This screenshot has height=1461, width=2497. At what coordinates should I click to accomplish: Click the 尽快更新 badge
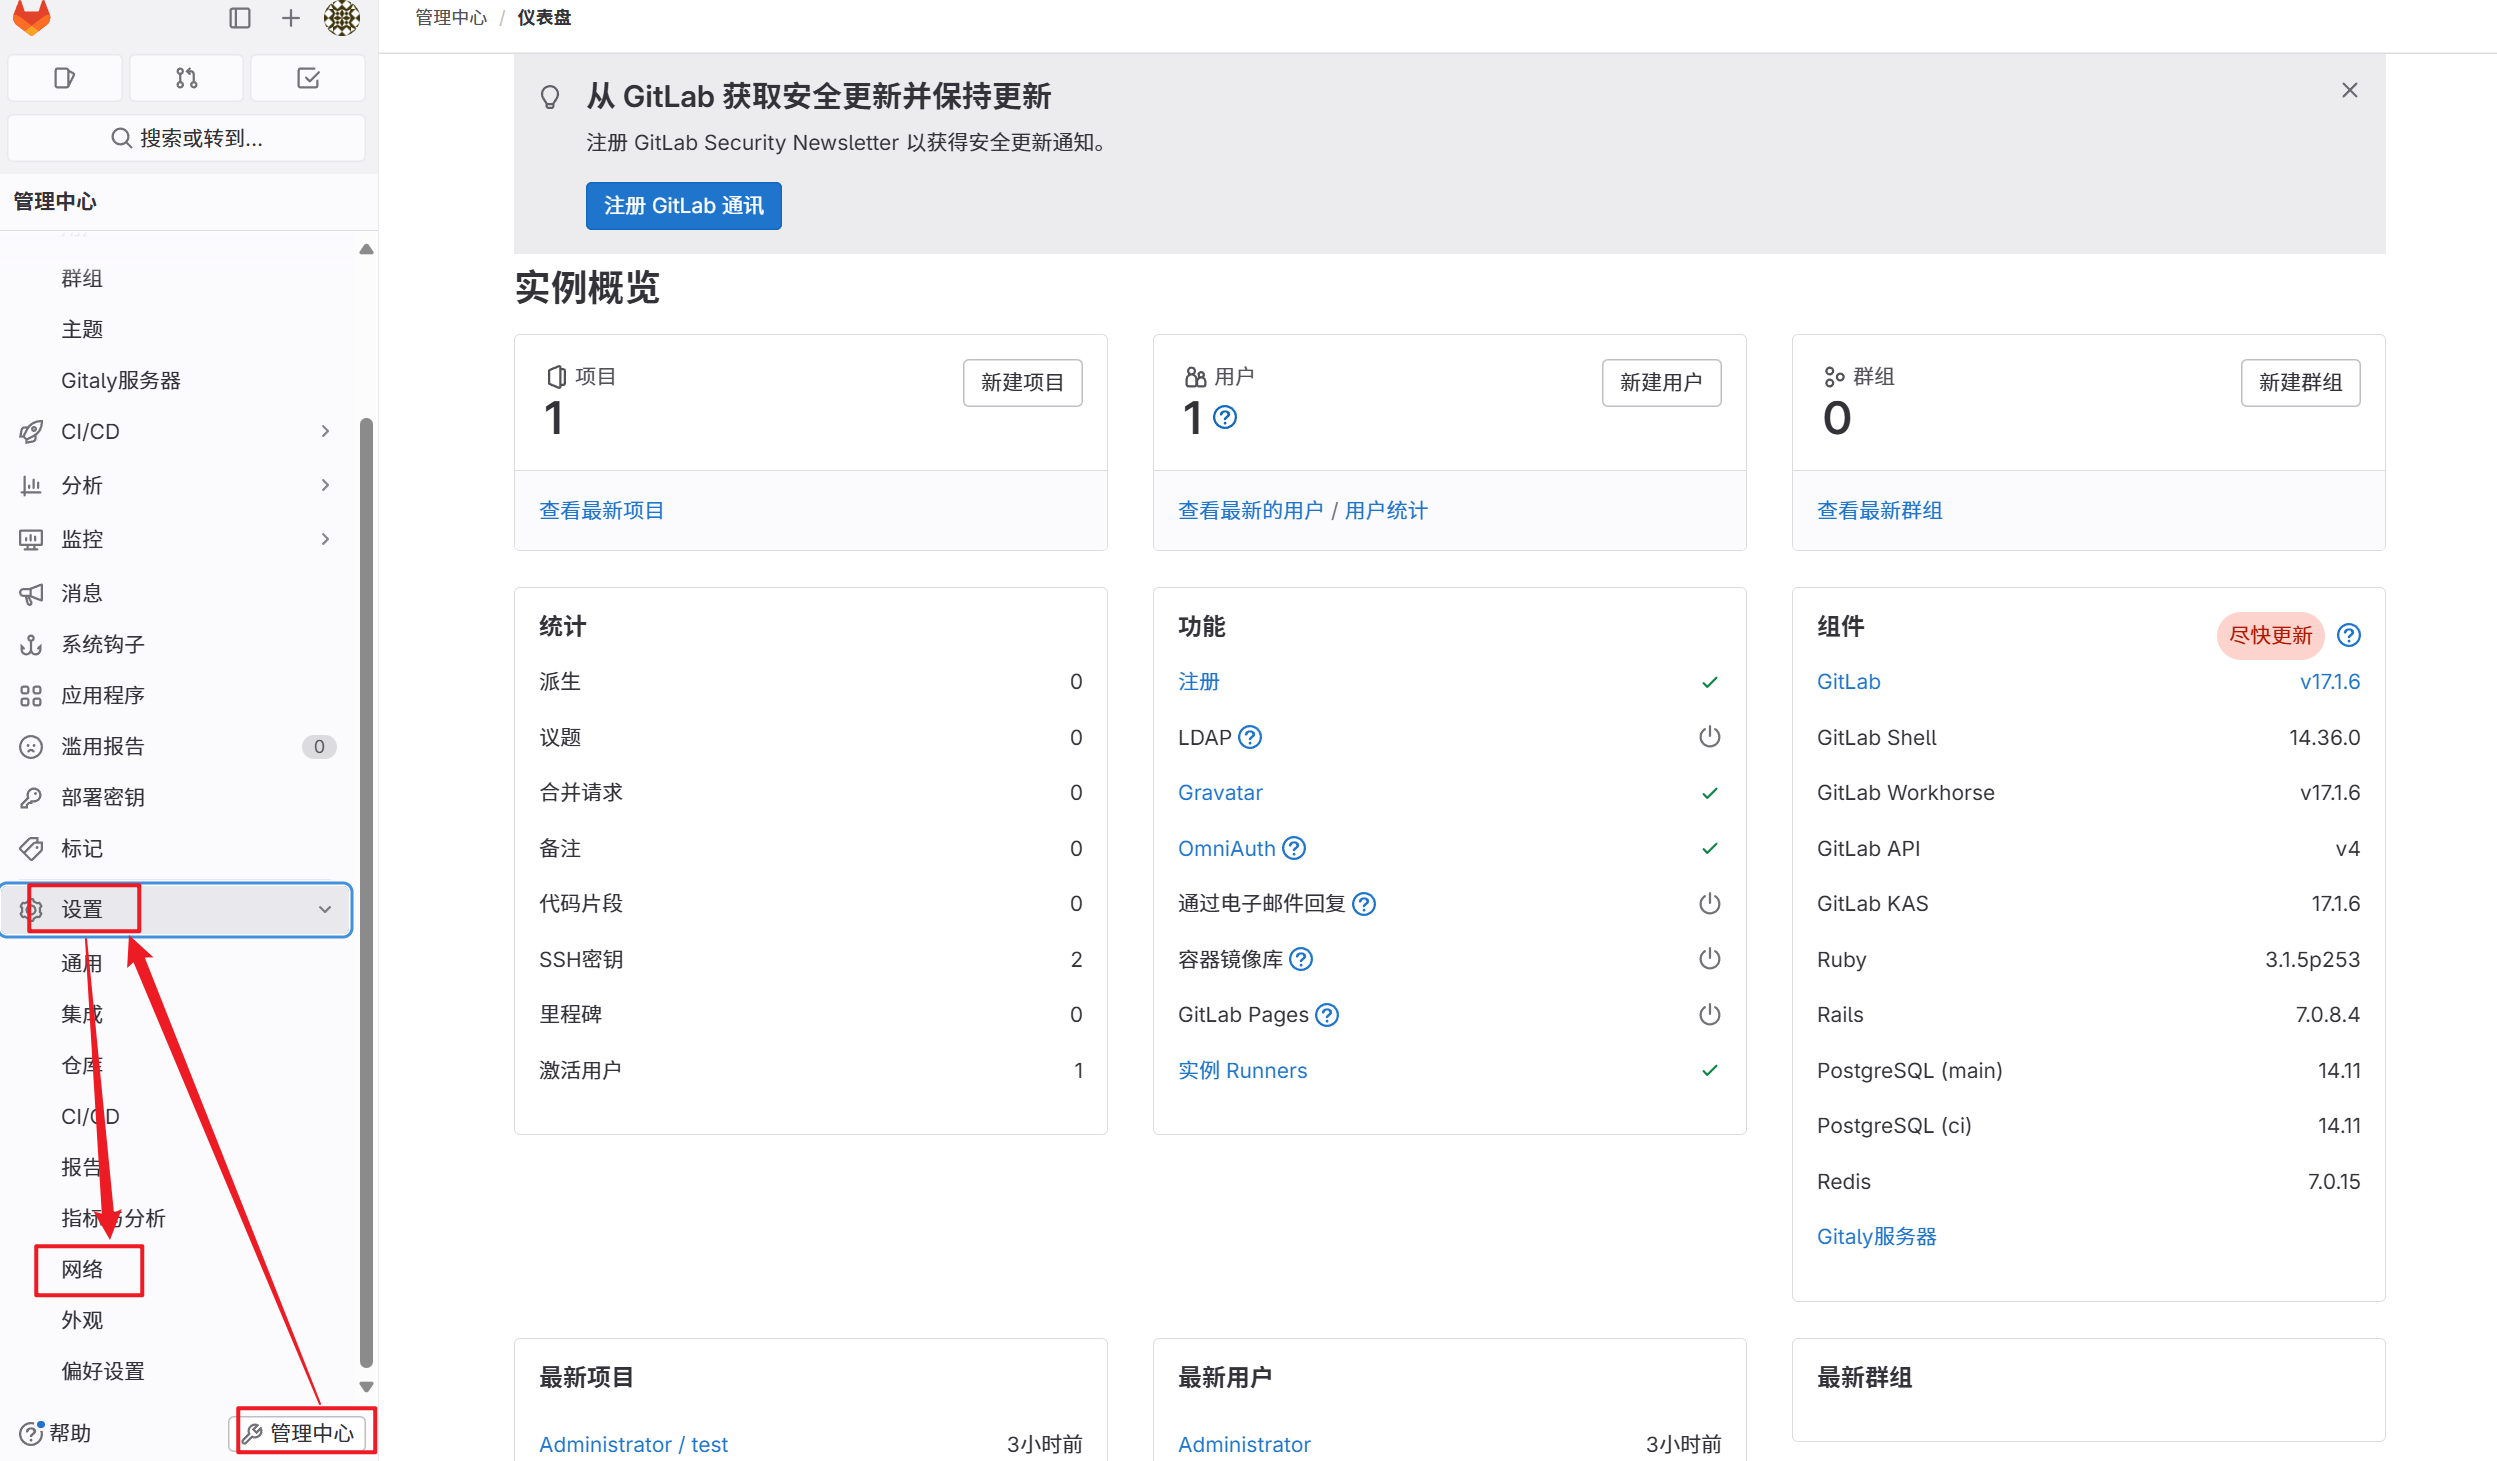[x=2270, y=635]
